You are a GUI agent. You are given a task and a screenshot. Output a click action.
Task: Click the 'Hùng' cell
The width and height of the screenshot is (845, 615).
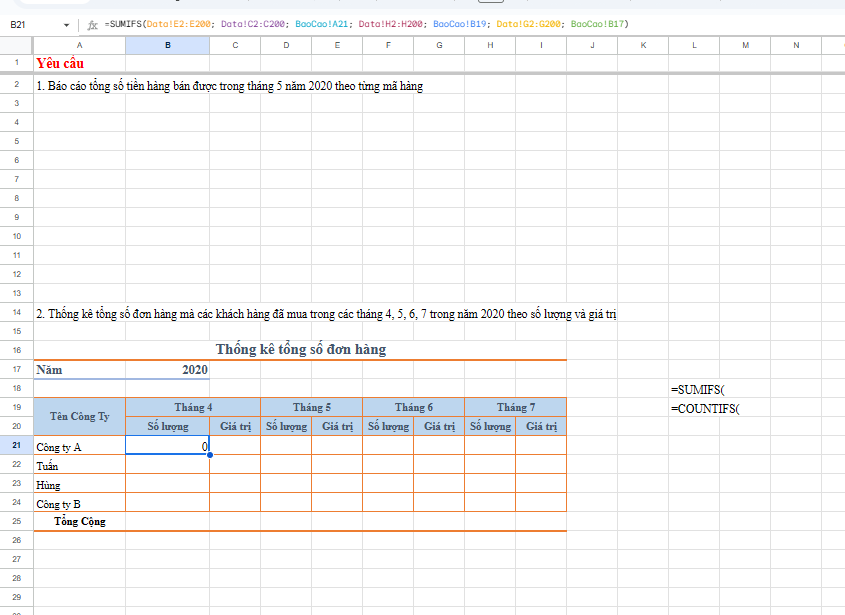(80, 483)
